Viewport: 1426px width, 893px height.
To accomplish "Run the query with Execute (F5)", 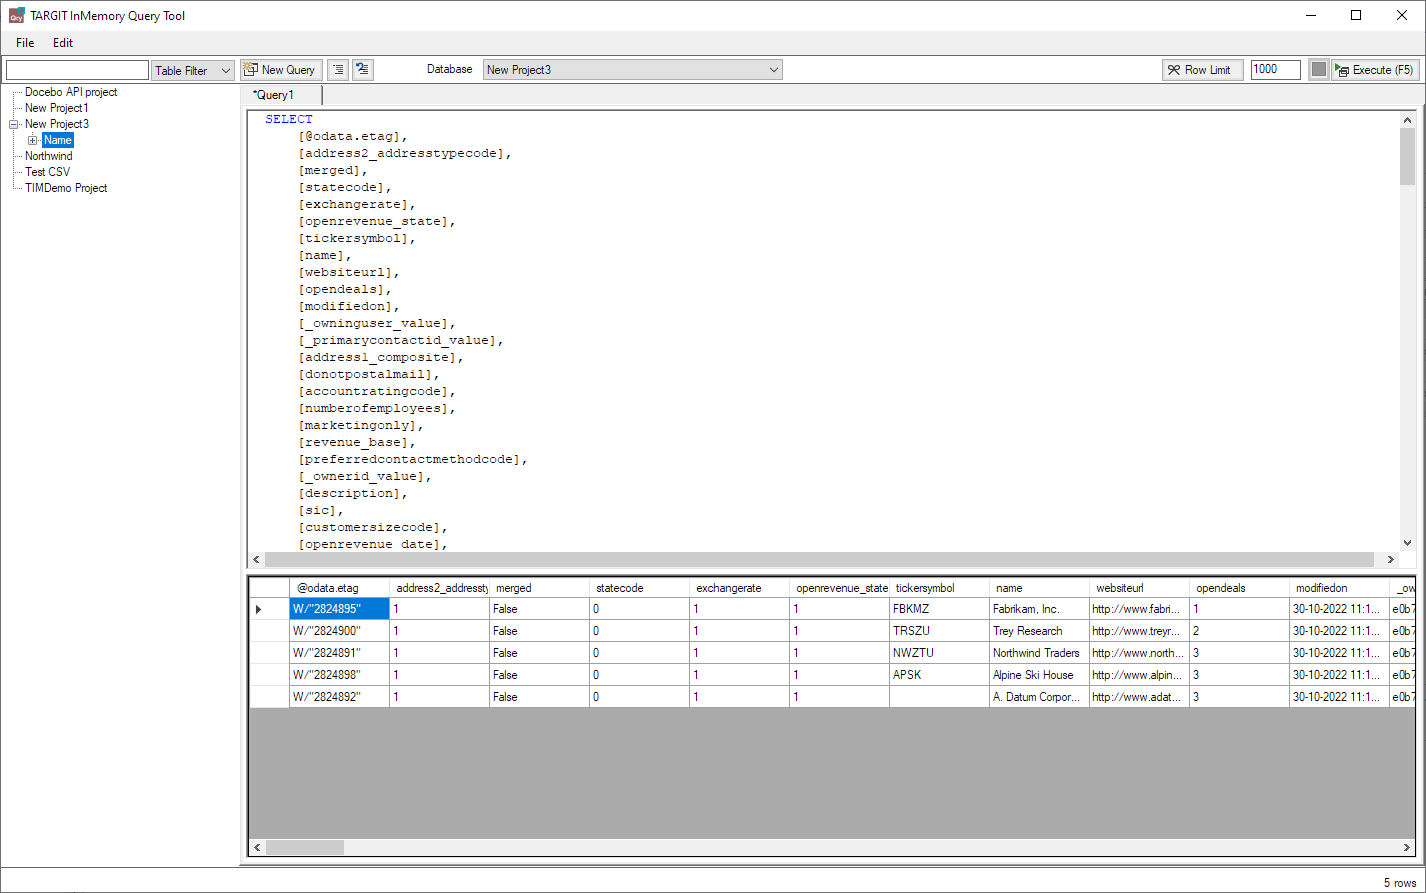I will [x=1375, y=70].
